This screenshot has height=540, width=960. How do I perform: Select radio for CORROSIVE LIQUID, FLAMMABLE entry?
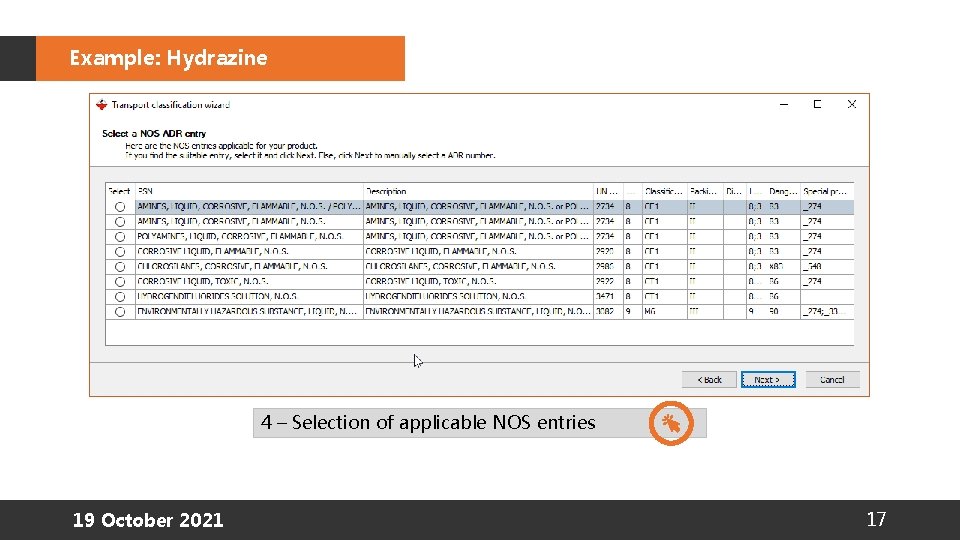(120, 252)
